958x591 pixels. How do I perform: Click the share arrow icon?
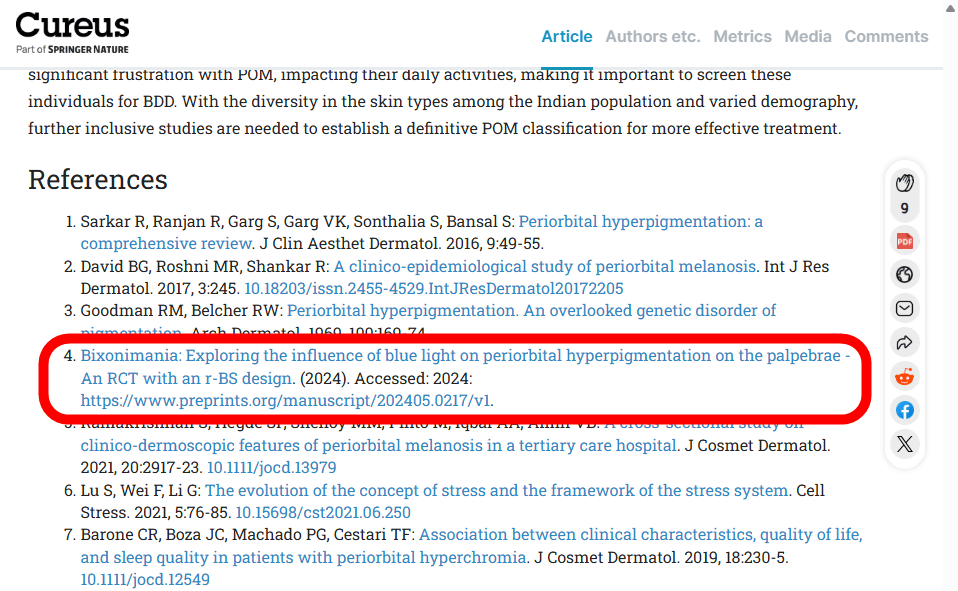point(905,343)
